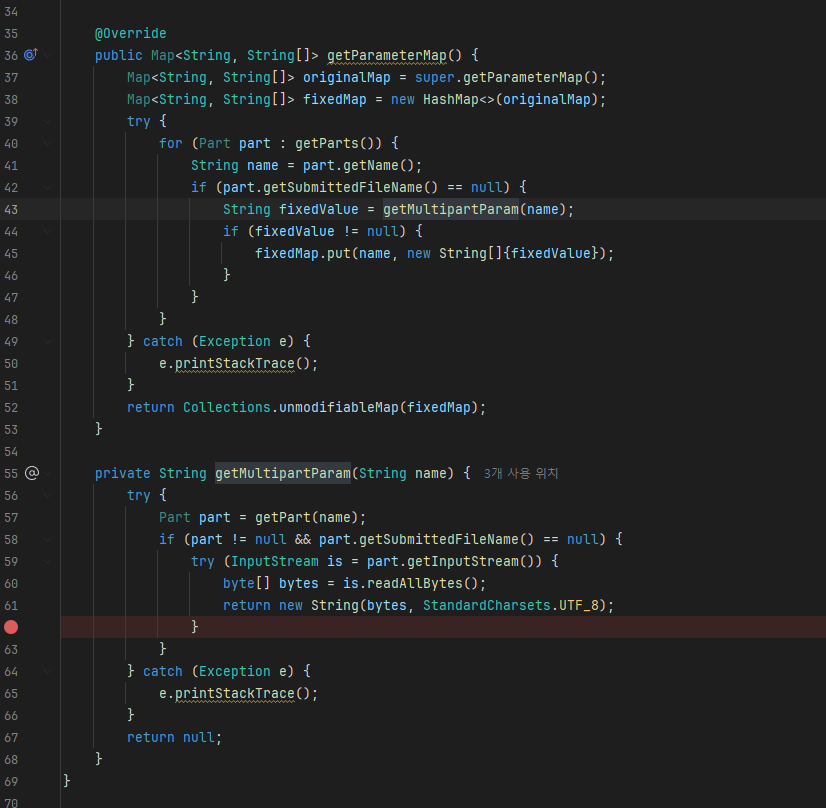Collapse the getMultipartParam method fold on line 55
The width and height of the screenshot is (826, 808).
[x=47, y=473]
